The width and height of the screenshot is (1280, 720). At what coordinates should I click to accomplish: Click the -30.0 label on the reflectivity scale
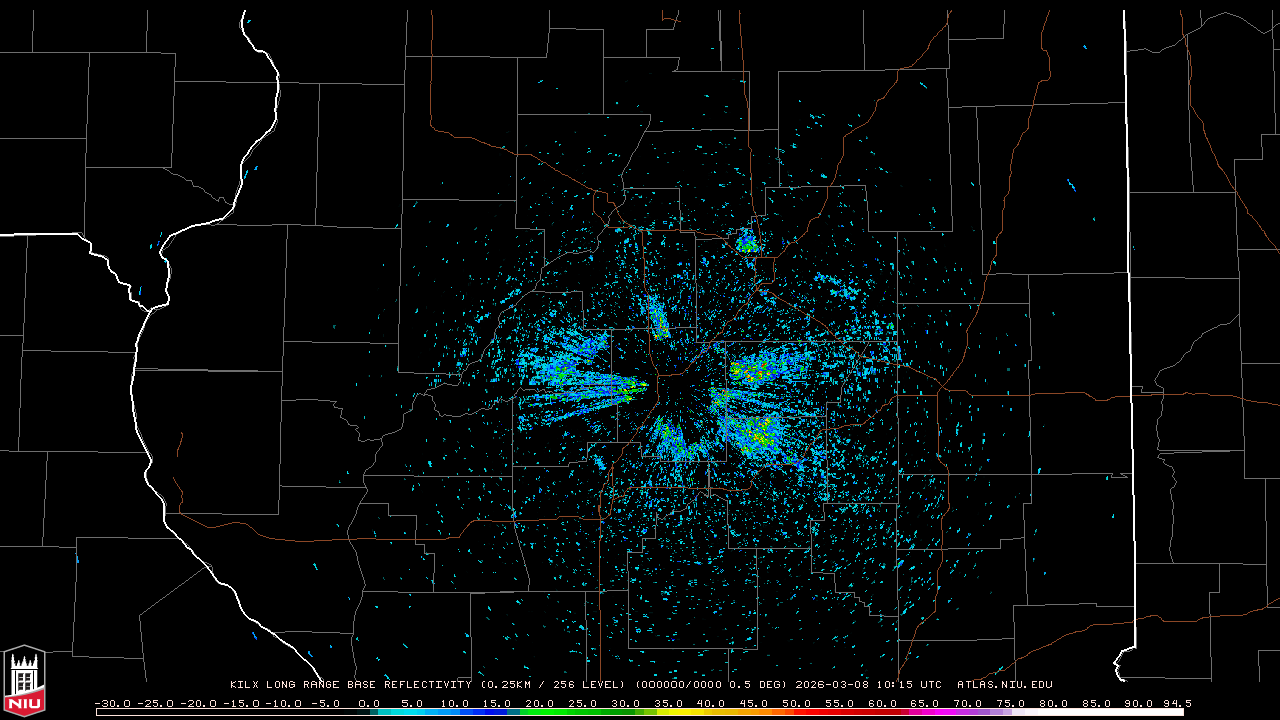click(x=112, y=703)
